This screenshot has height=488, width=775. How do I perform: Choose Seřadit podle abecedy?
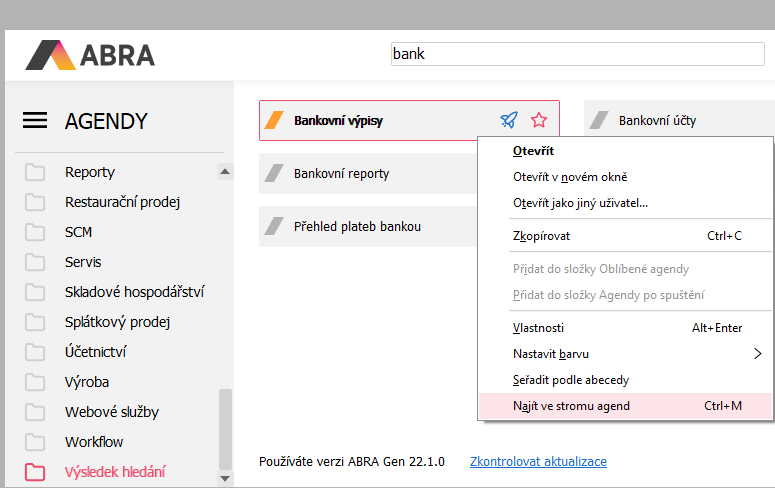(x=625, y=380)
